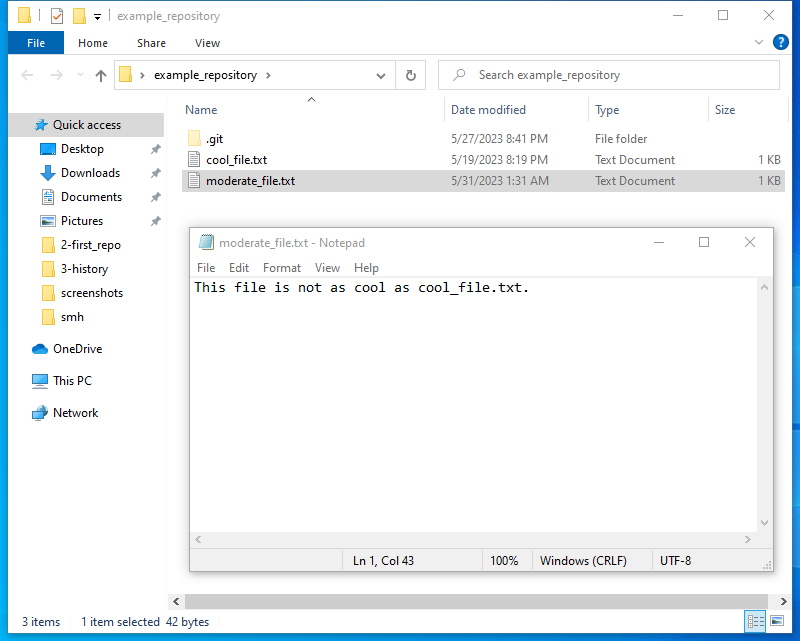
Task: Open Downloads in the navigation pane
Action: [x=90, y=173]
